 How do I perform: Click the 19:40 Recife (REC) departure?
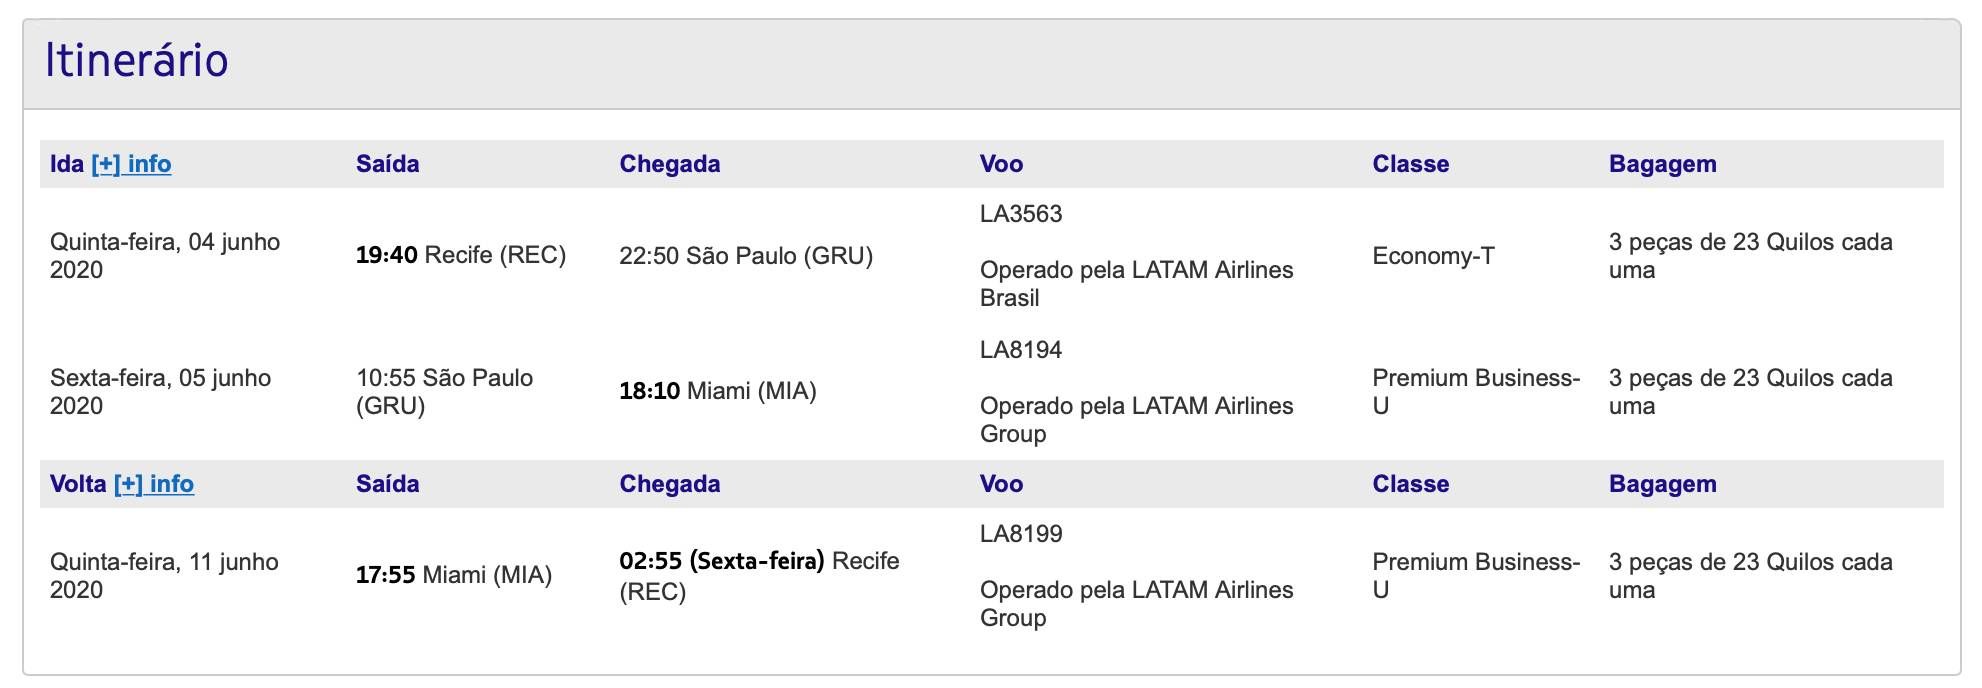(x=461, y=255)
